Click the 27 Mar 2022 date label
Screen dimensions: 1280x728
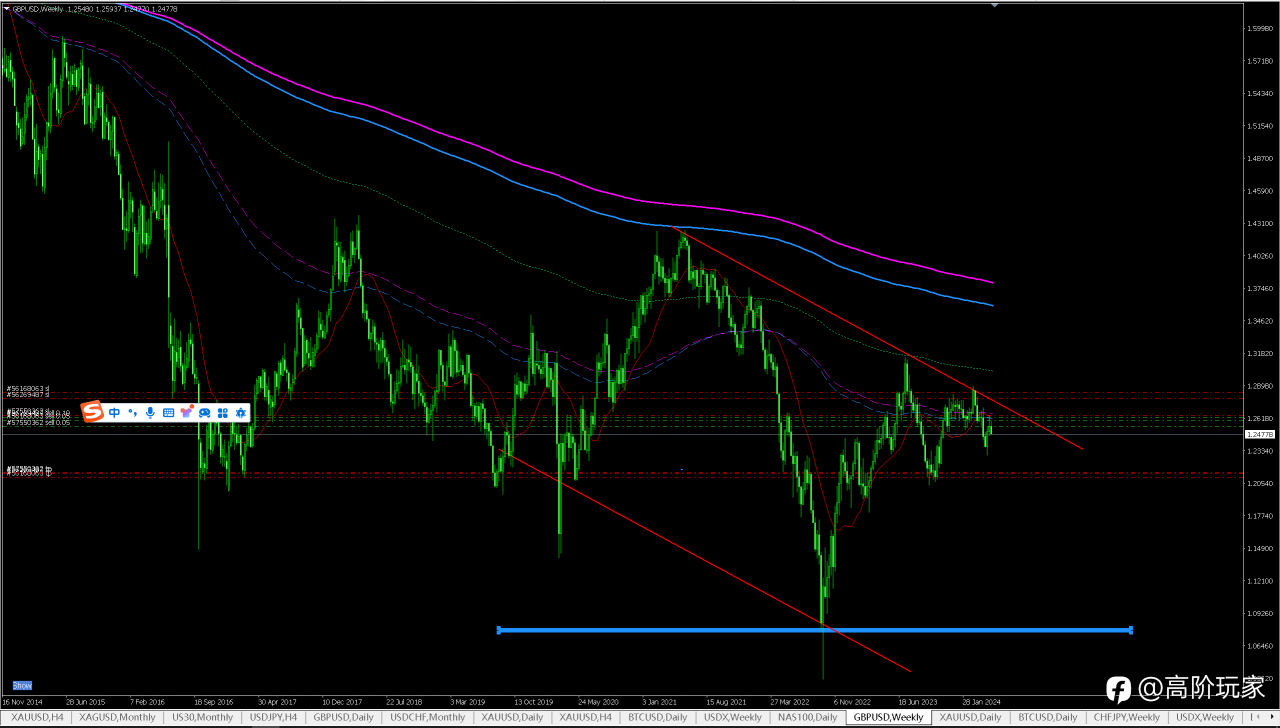tap(789, 701)
